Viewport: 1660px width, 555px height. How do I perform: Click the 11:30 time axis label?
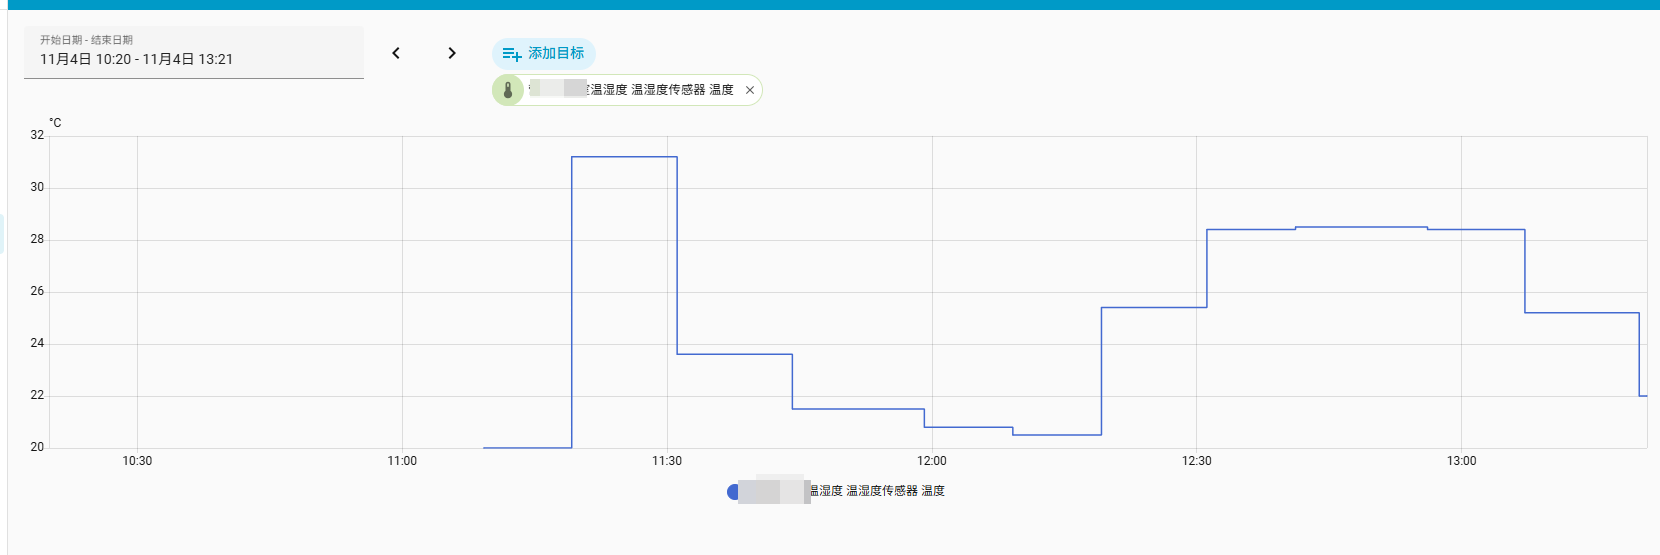point(667,461)
